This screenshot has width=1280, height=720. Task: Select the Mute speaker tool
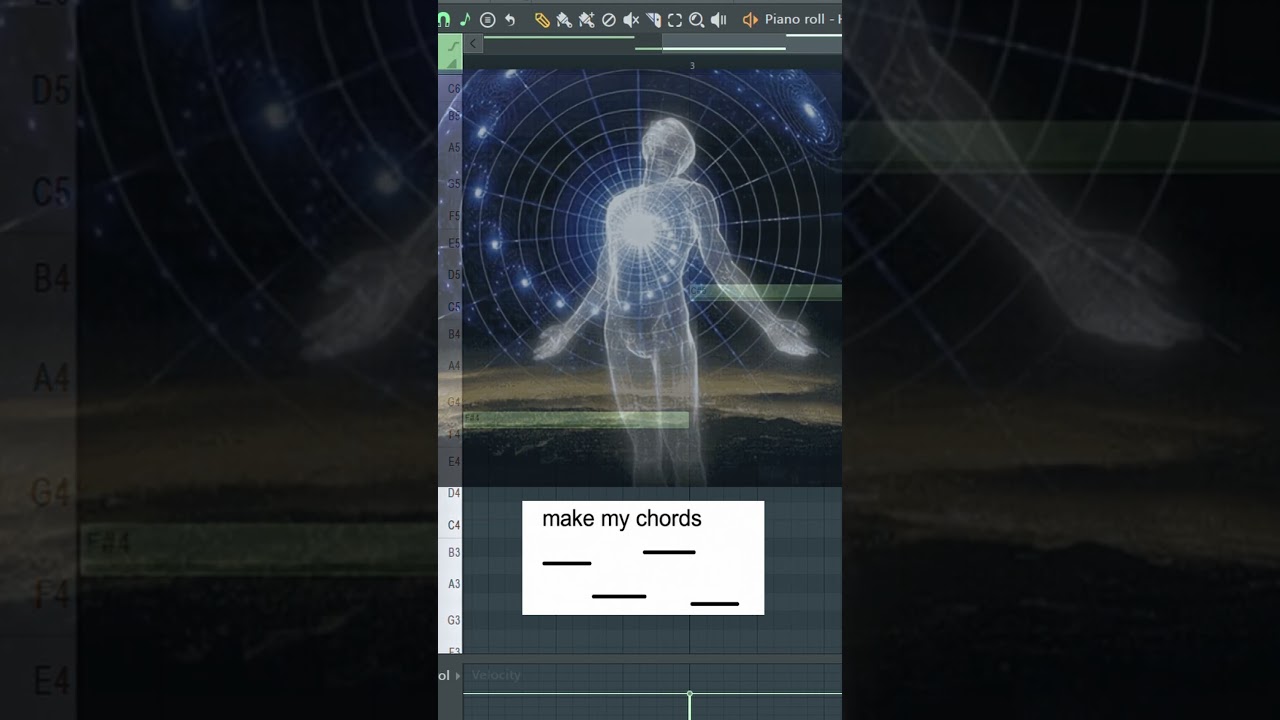coord(631,19)
